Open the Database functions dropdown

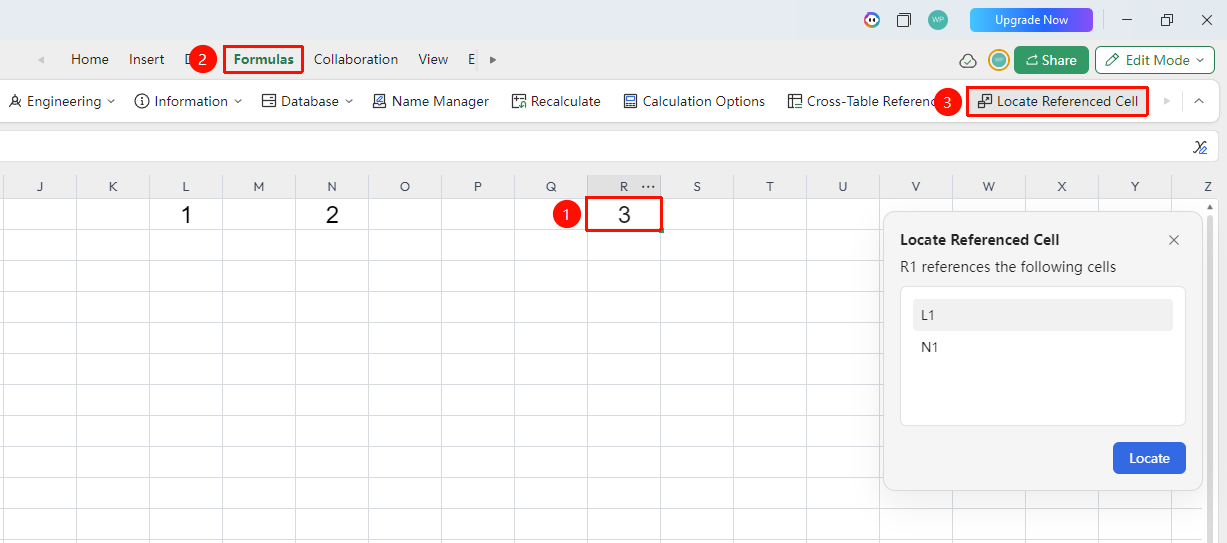[307, 101]
